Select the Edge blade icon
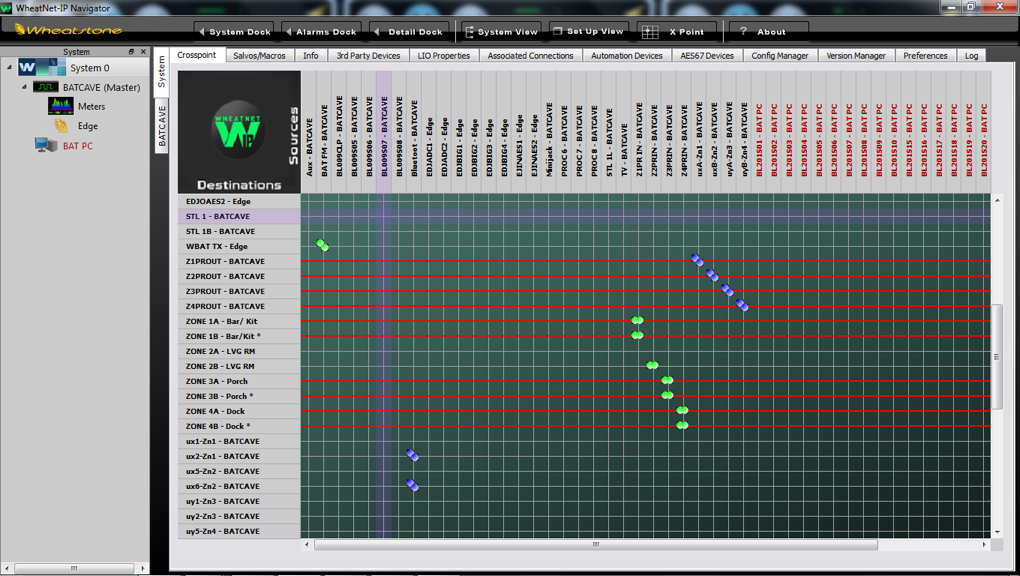The image size is (1020, 576). [60, 126]
